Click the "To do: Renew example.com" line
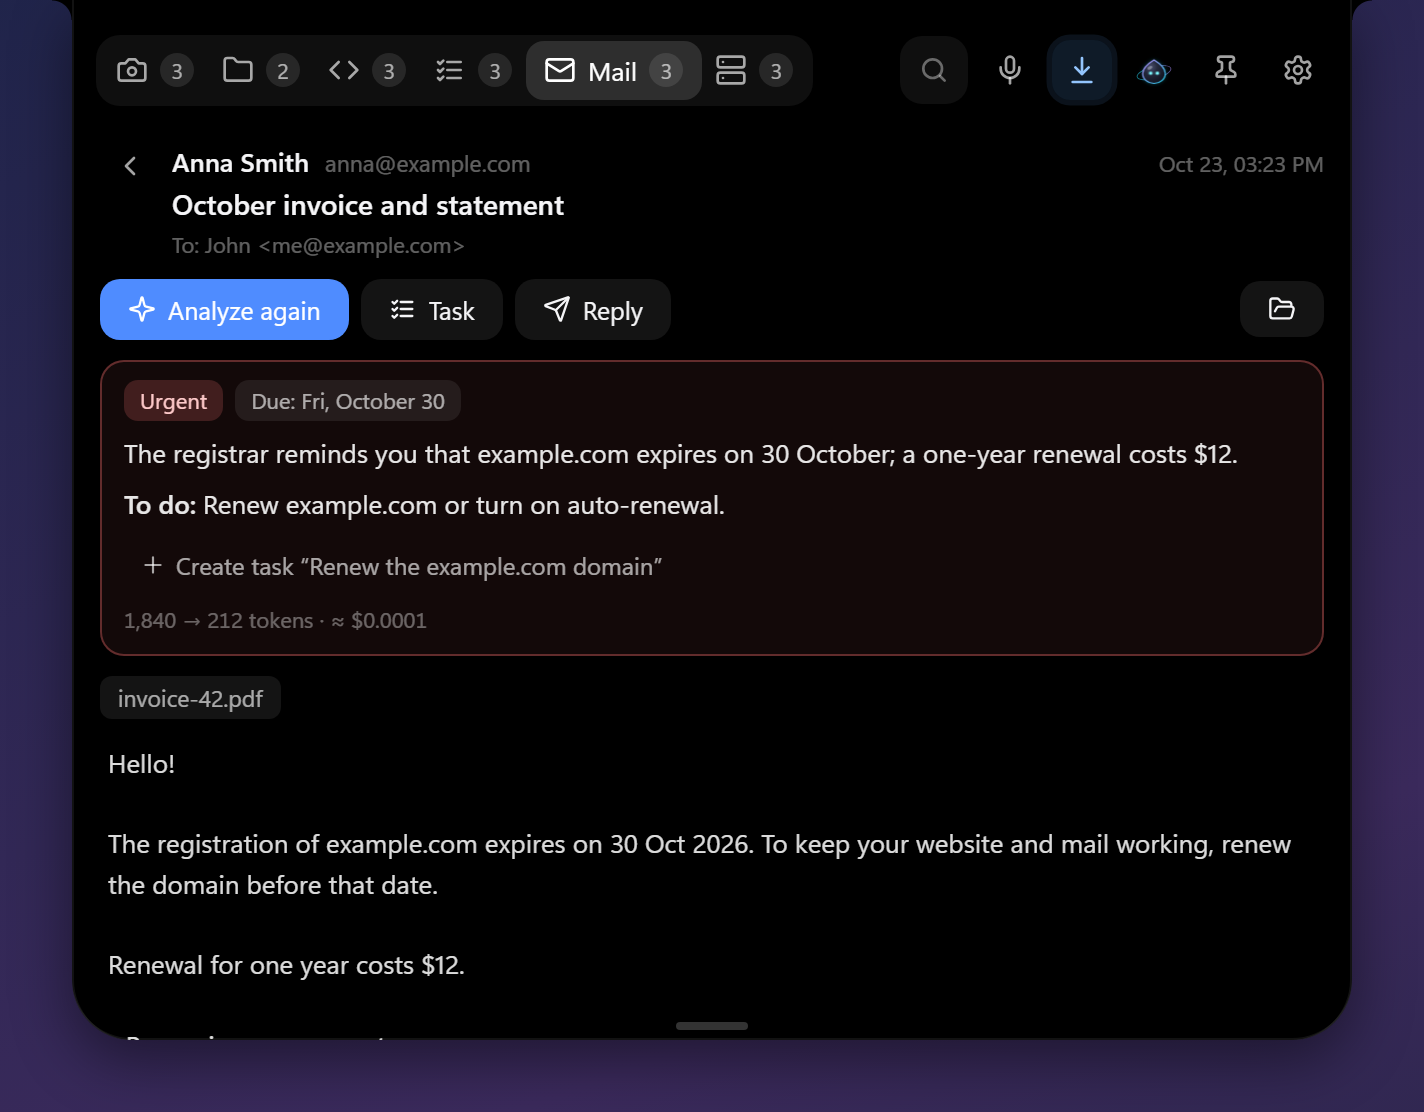Viewport: 1424px width, 1112px height. coord(424,505)
